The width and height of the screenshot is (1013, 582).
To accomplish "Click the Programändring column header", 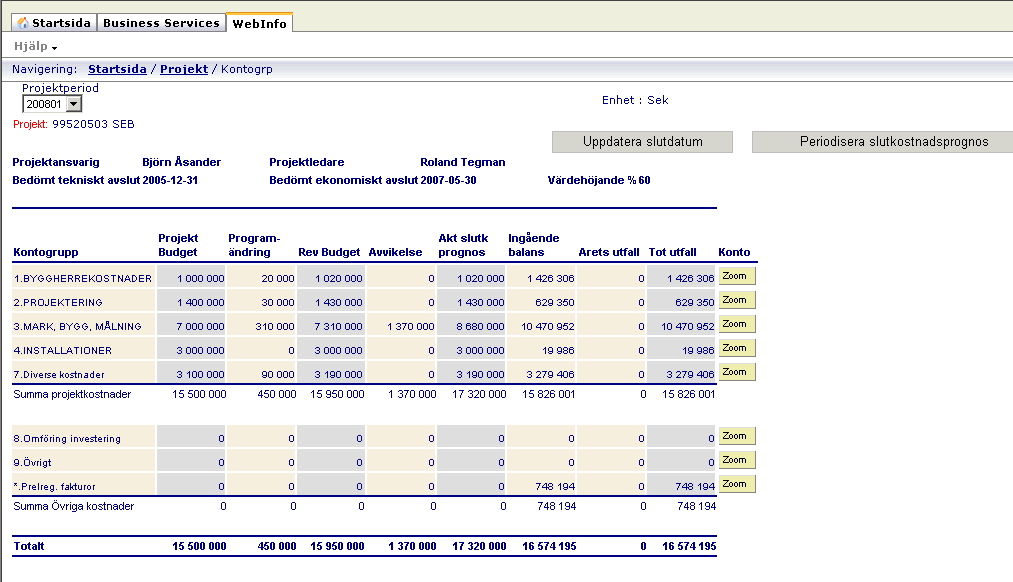I will pos(254,245).
